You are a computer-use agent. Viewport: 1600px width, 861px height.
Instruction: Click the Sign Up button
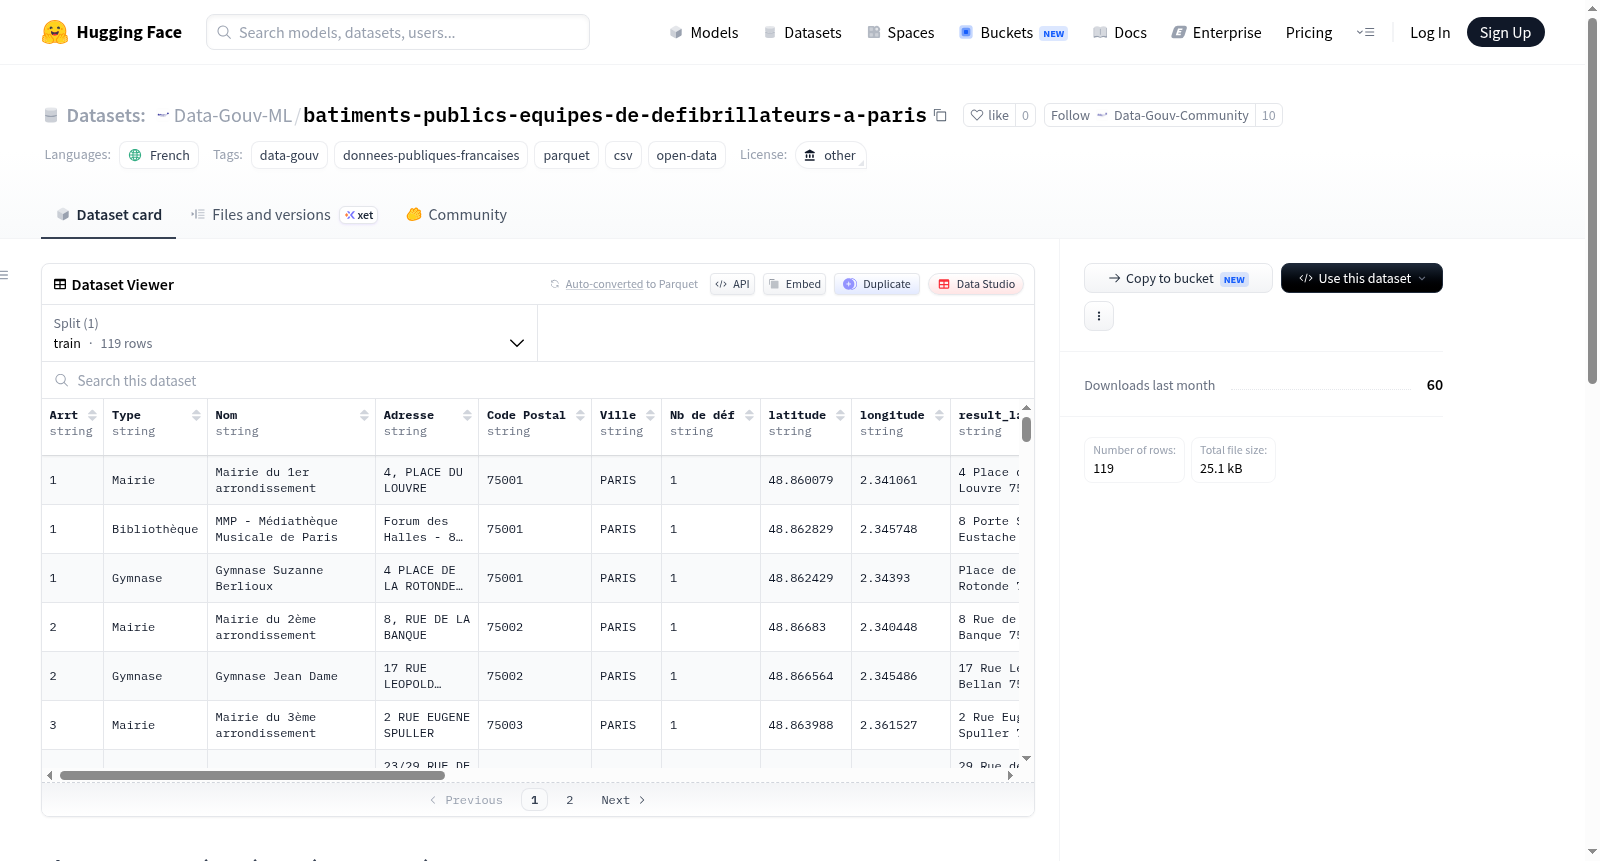coord(1505,32)
